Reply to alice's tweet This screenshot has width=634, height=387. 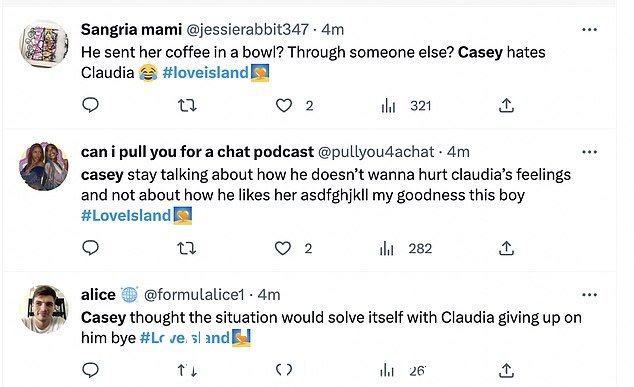[x=90, y=370]
